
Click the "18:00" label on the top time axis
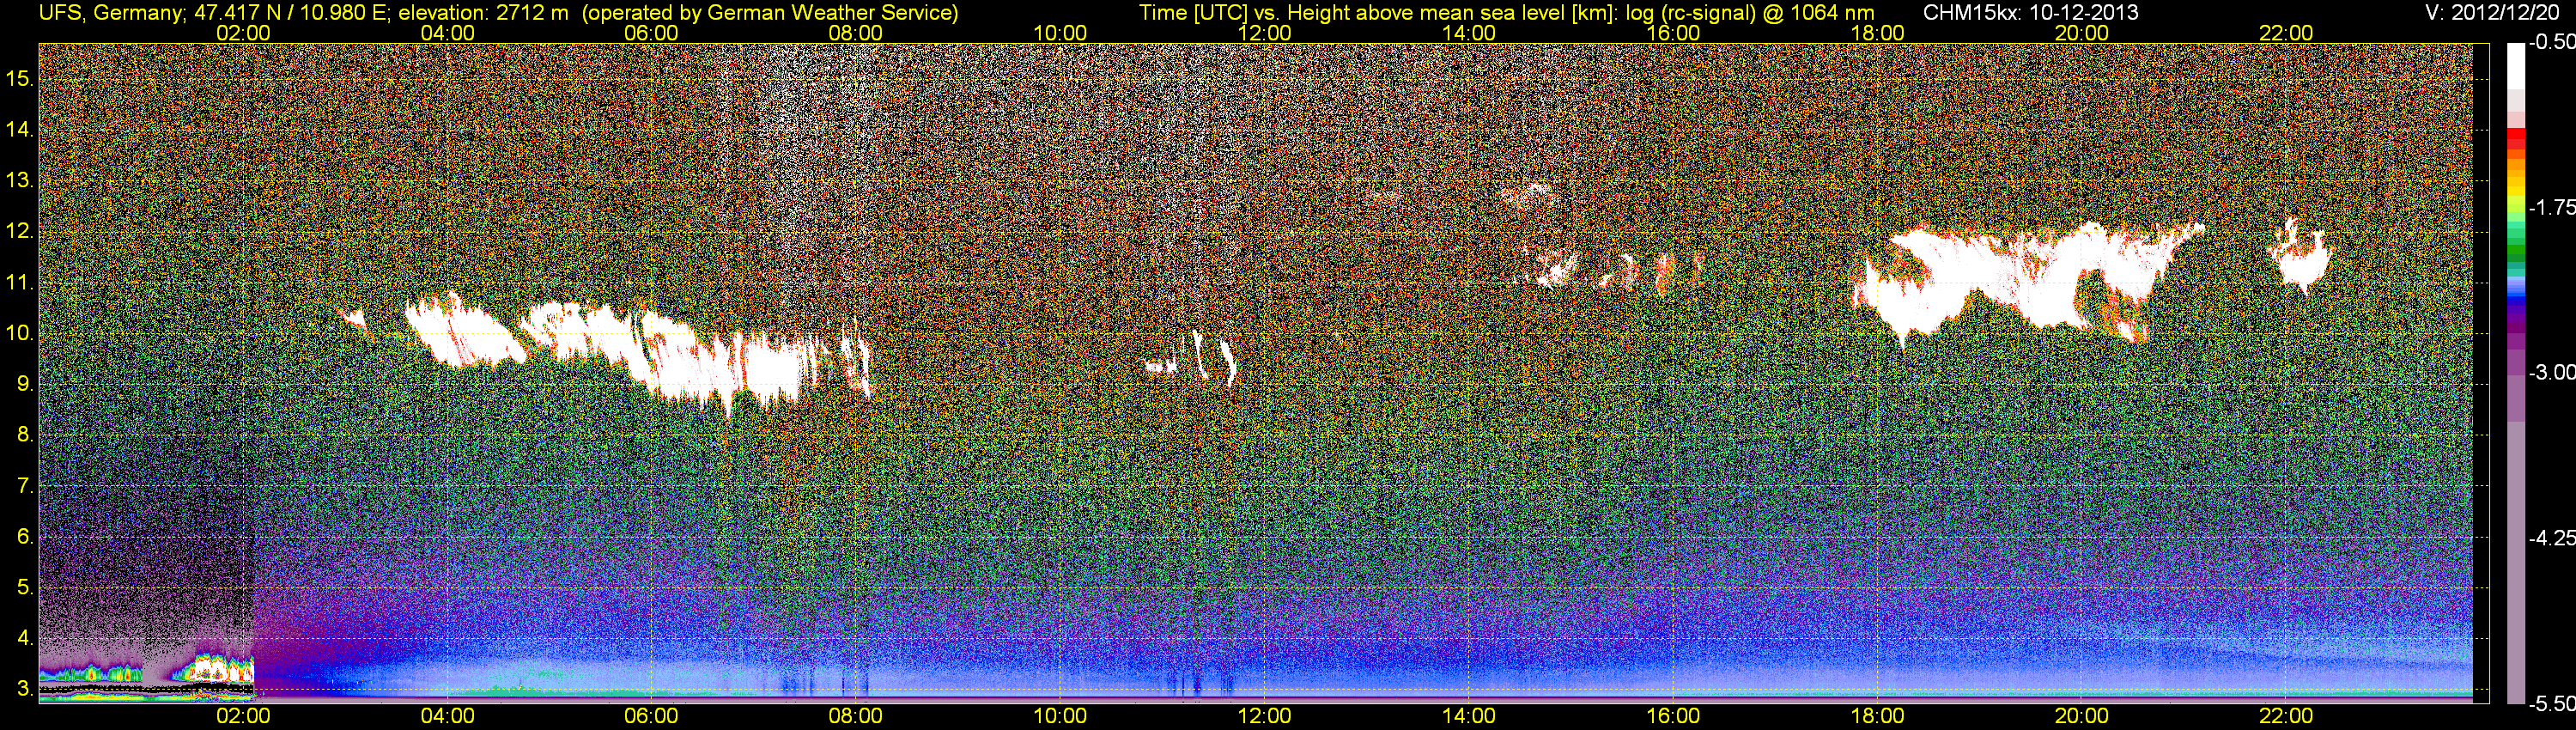1877,33
